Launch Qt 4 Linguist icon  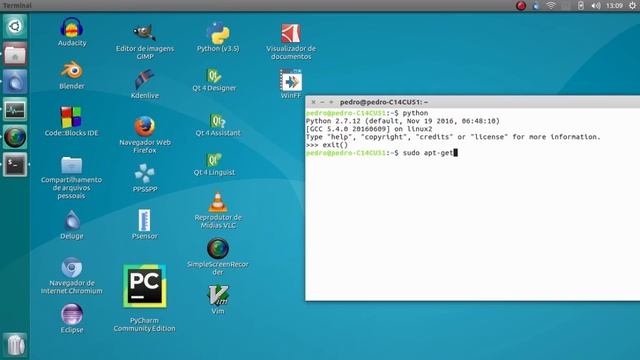tap(214, 160)
